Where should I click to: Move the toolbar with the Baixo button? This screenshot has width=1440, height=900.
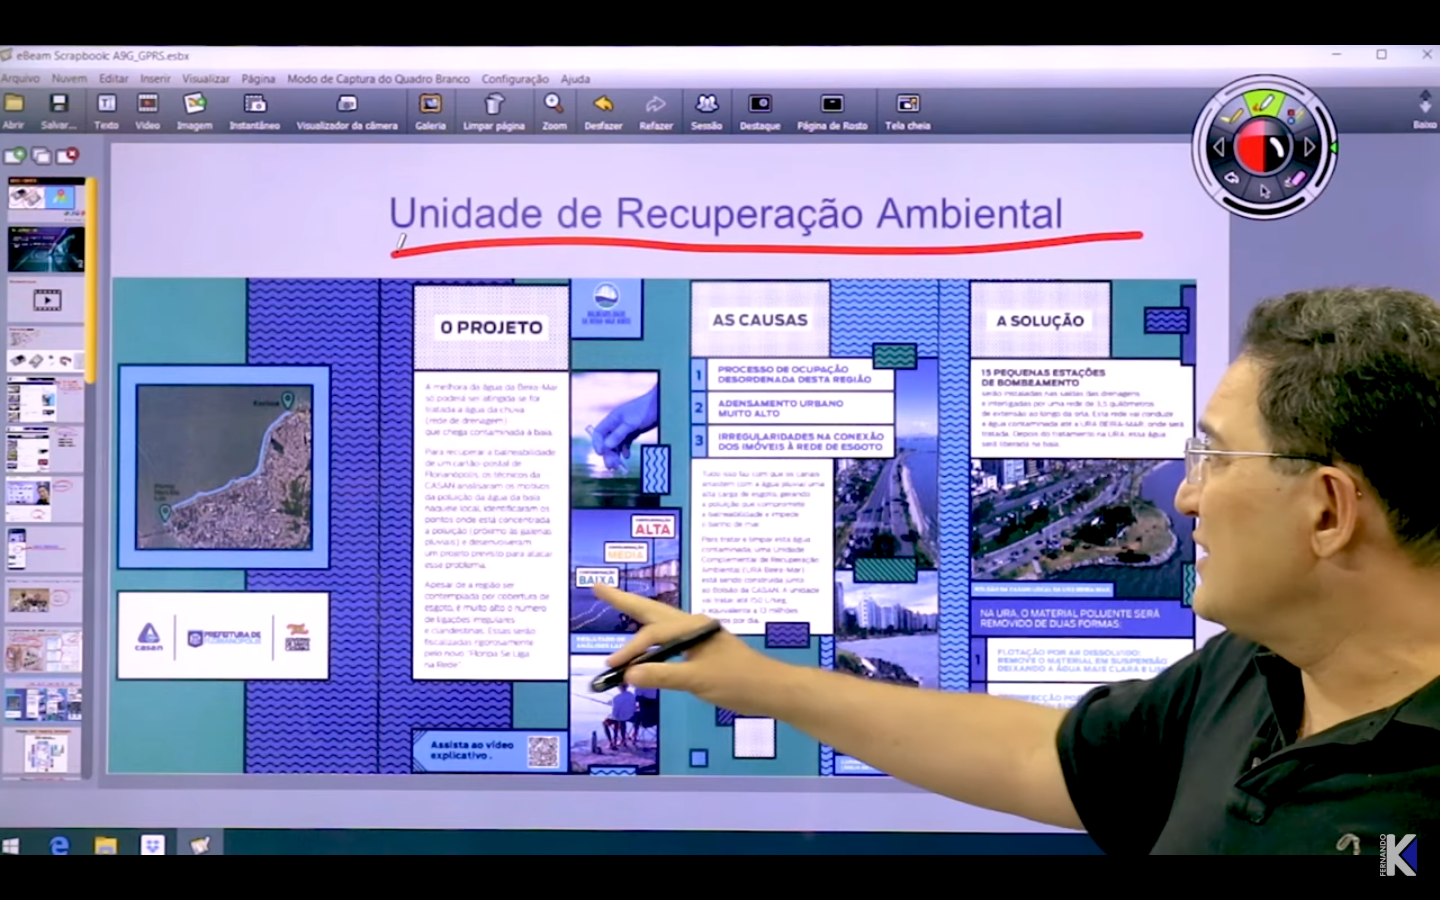tap(1425, 110)
